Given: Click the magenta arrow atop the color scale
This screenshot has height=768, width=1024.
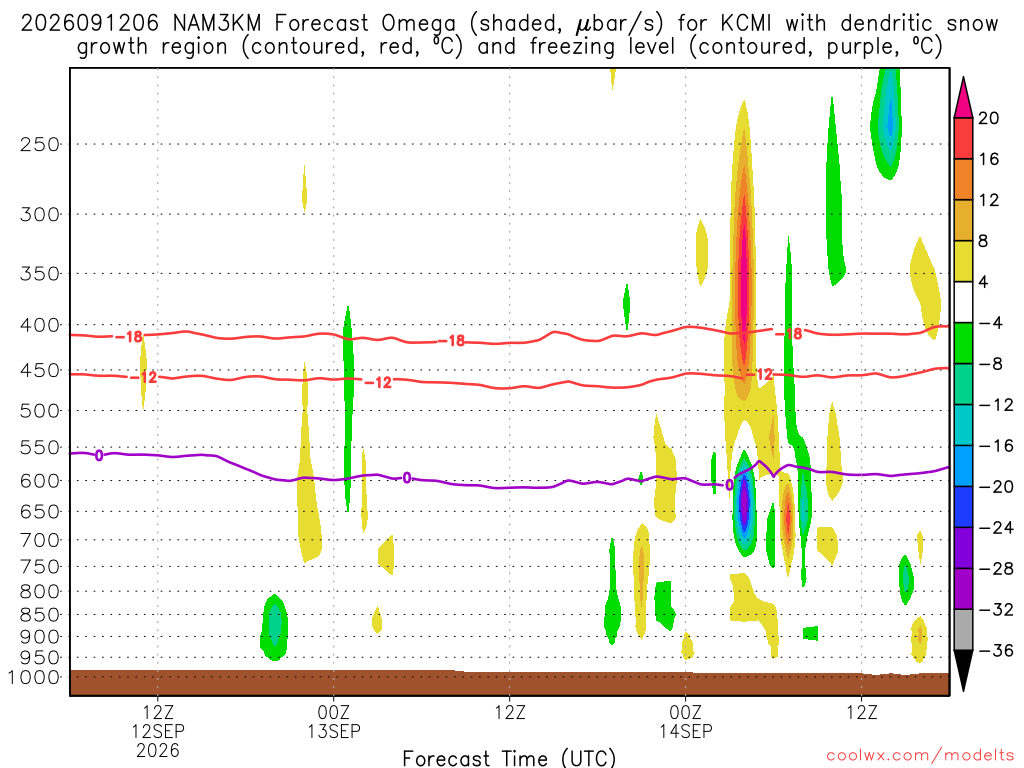Looking at the screenshot, I should pyautogui.click(x=963, y=97).
